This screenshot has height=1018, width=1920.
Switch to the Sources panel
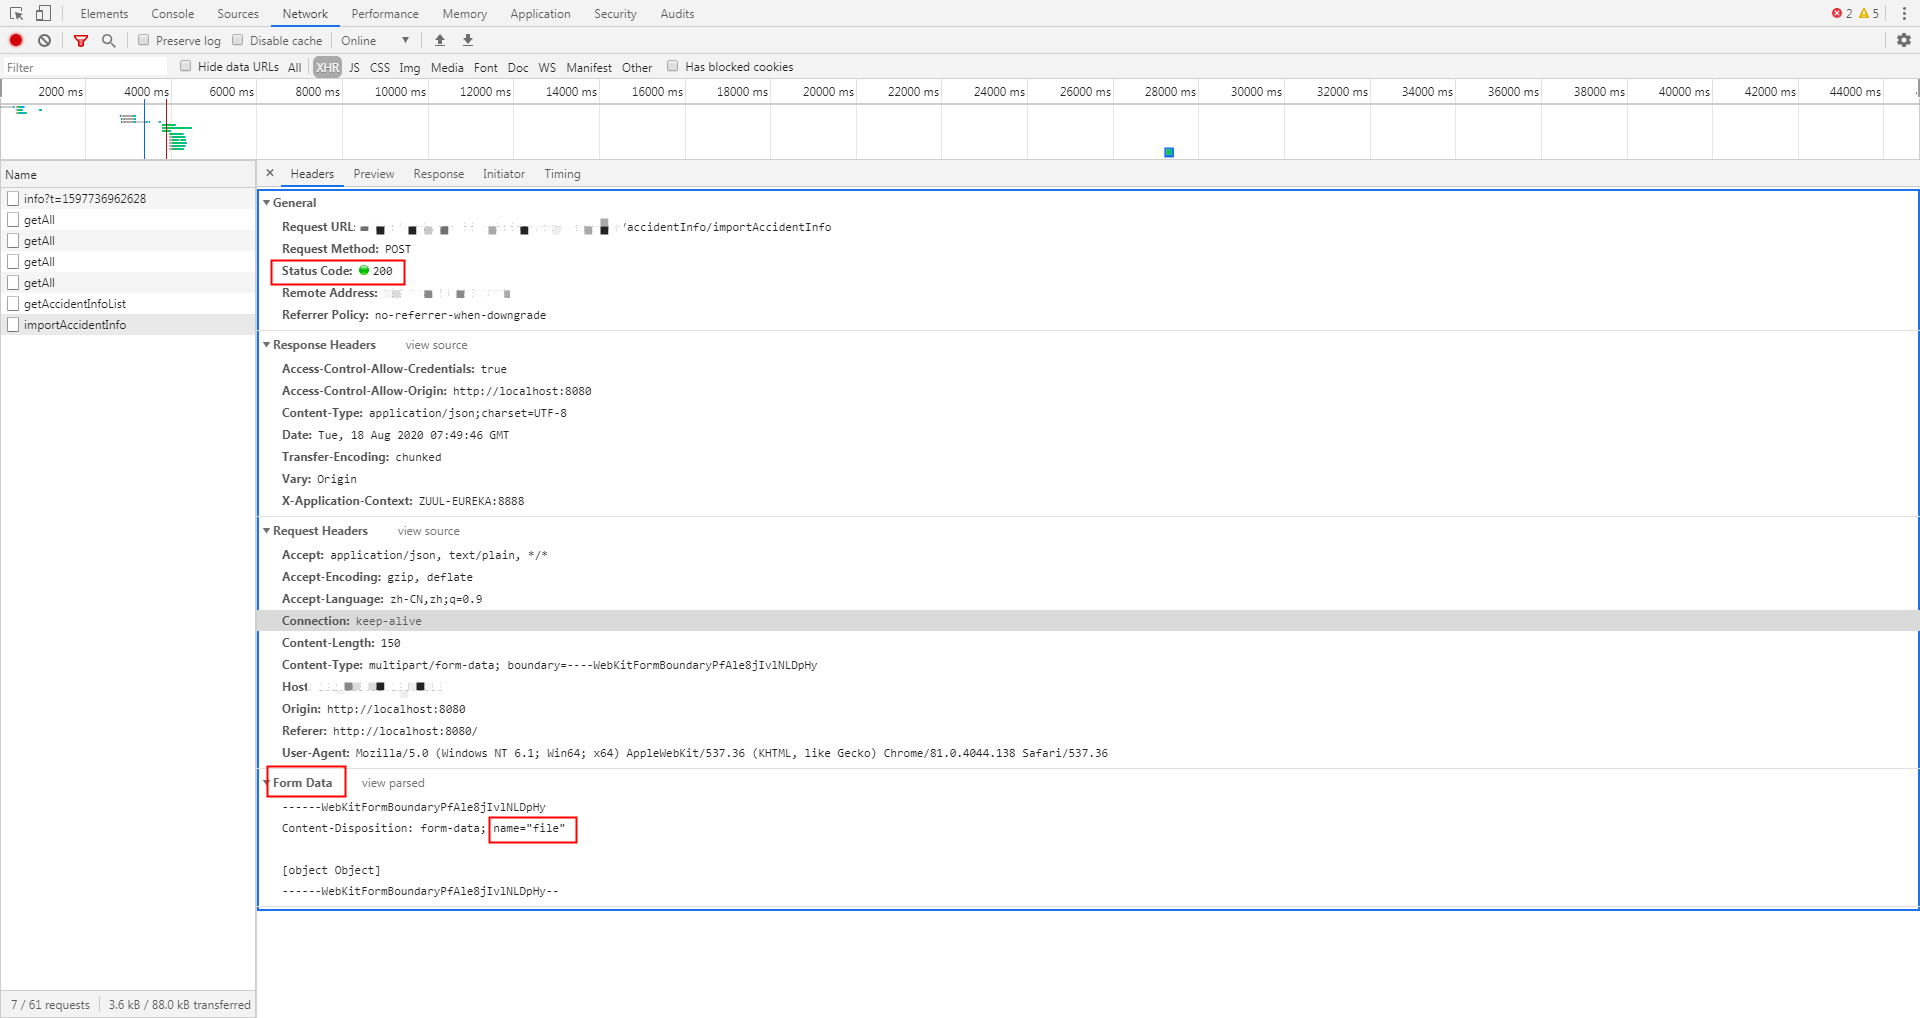click(x=238, y=13)
